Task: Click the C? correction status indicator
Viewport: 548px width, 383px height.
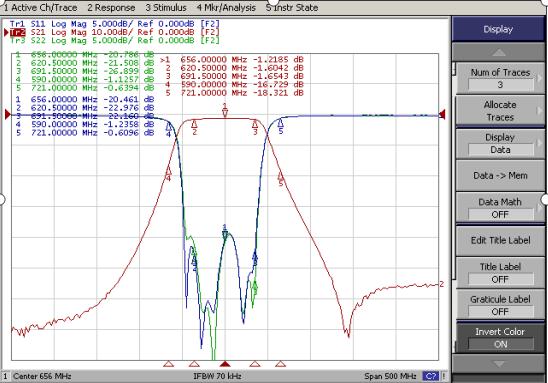Action: point(430,376)
